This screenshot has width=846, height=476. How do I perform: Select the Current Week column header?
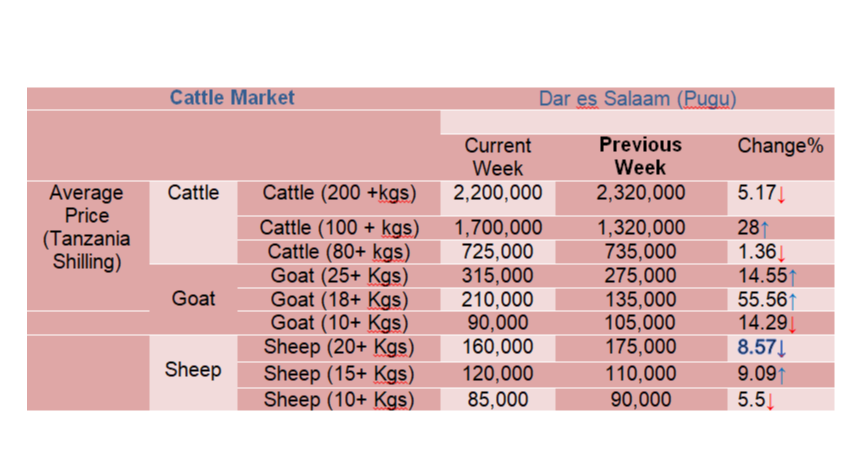pos(497,157)
